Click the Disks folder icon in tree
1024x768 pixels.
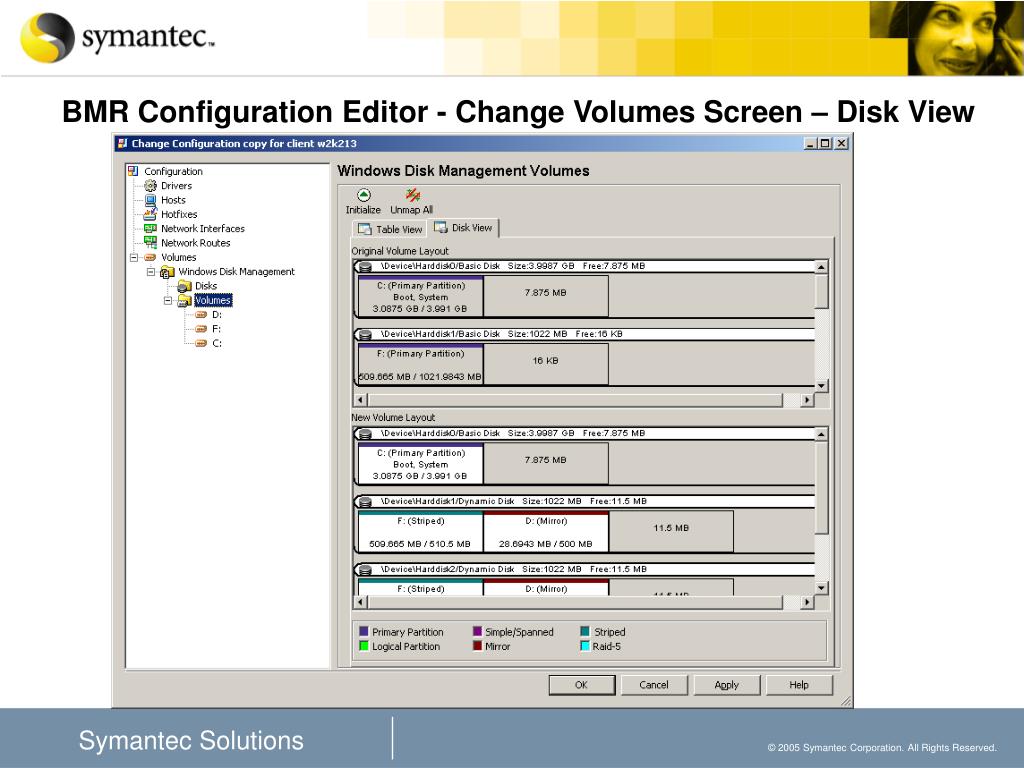coord(184,286)
